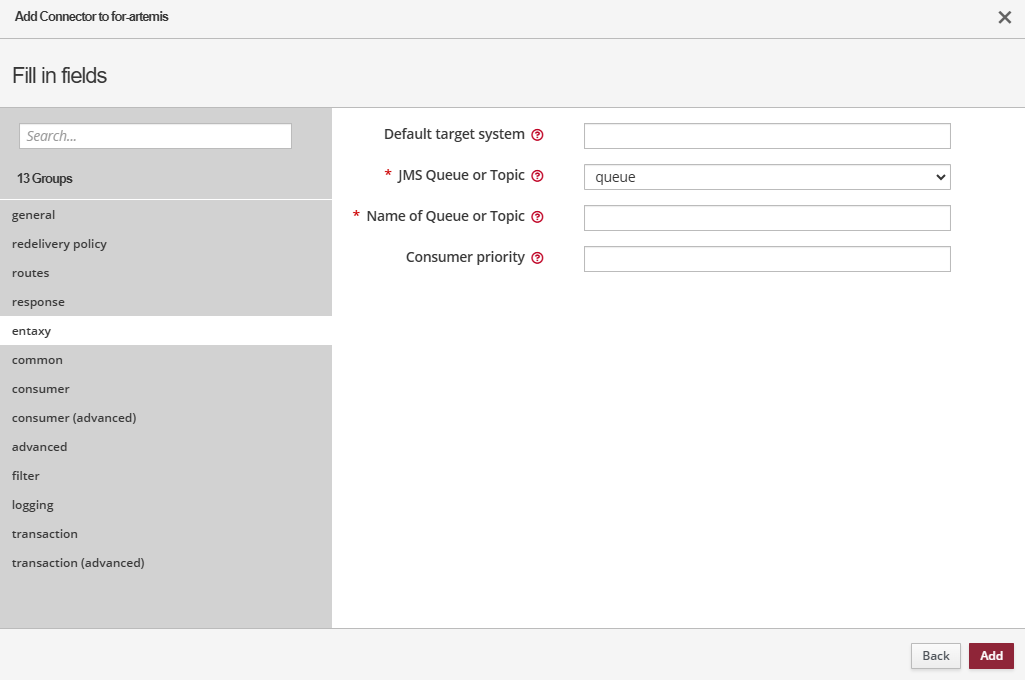Click help icon beside JMS Queue or Topic
The width and height of the screenshot is (1025, 680).
(x=537, y=176)
